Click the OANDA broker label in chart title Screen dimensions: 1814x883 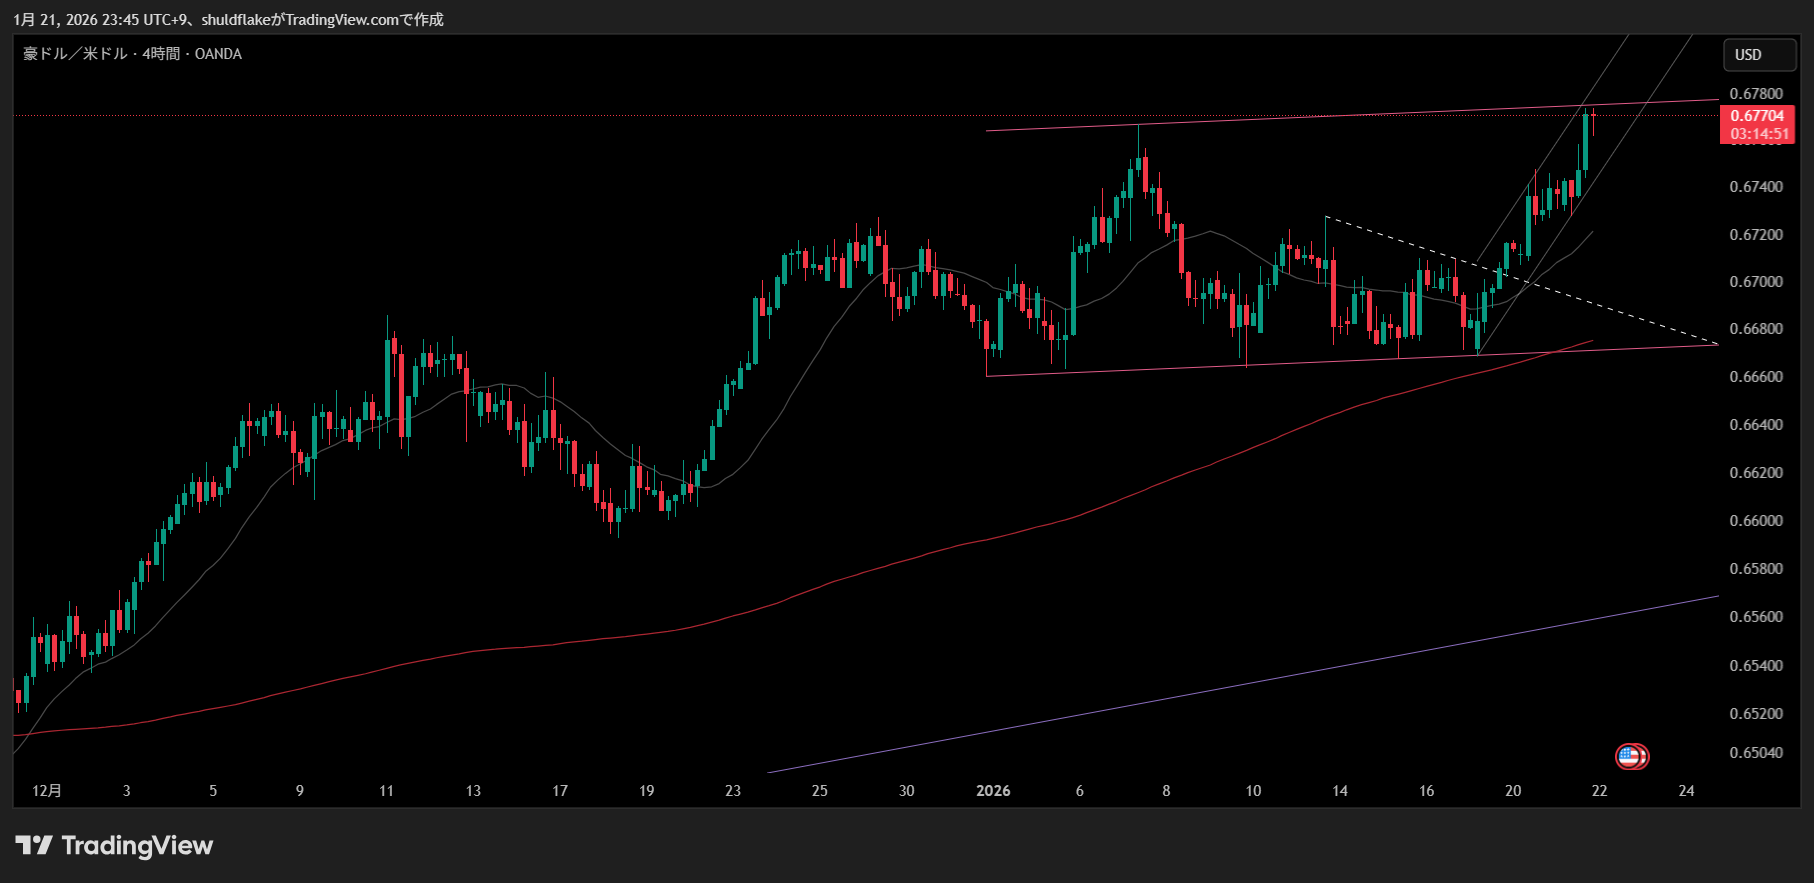(218, 54)
